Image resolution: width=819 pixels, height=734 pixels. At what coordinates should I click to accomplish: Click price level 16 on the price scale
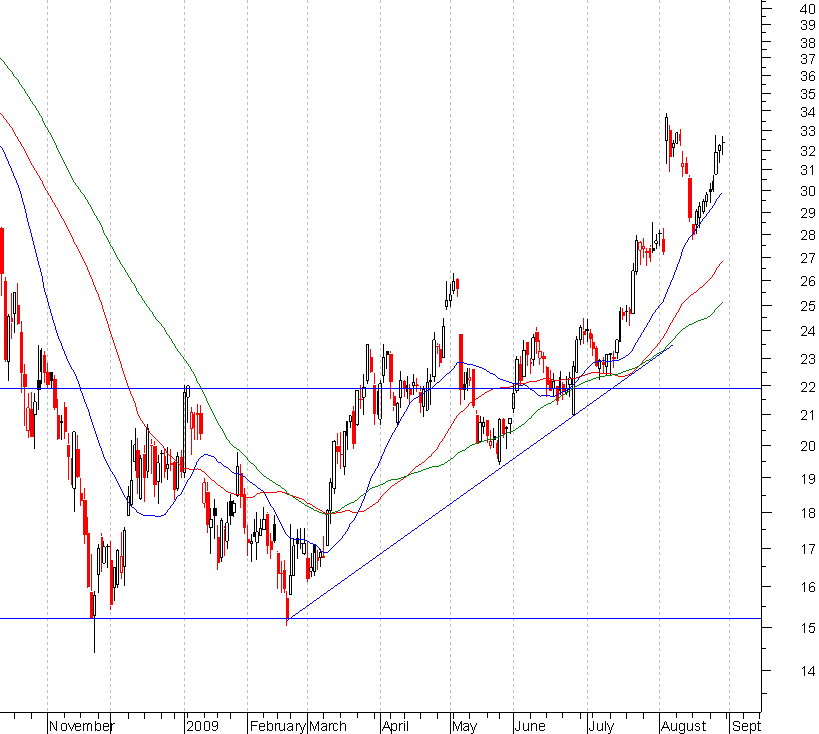[808, 588]
